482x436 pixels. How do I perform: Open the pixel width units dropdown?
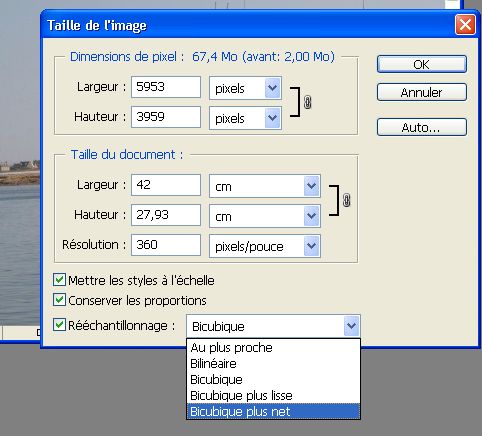273,88
